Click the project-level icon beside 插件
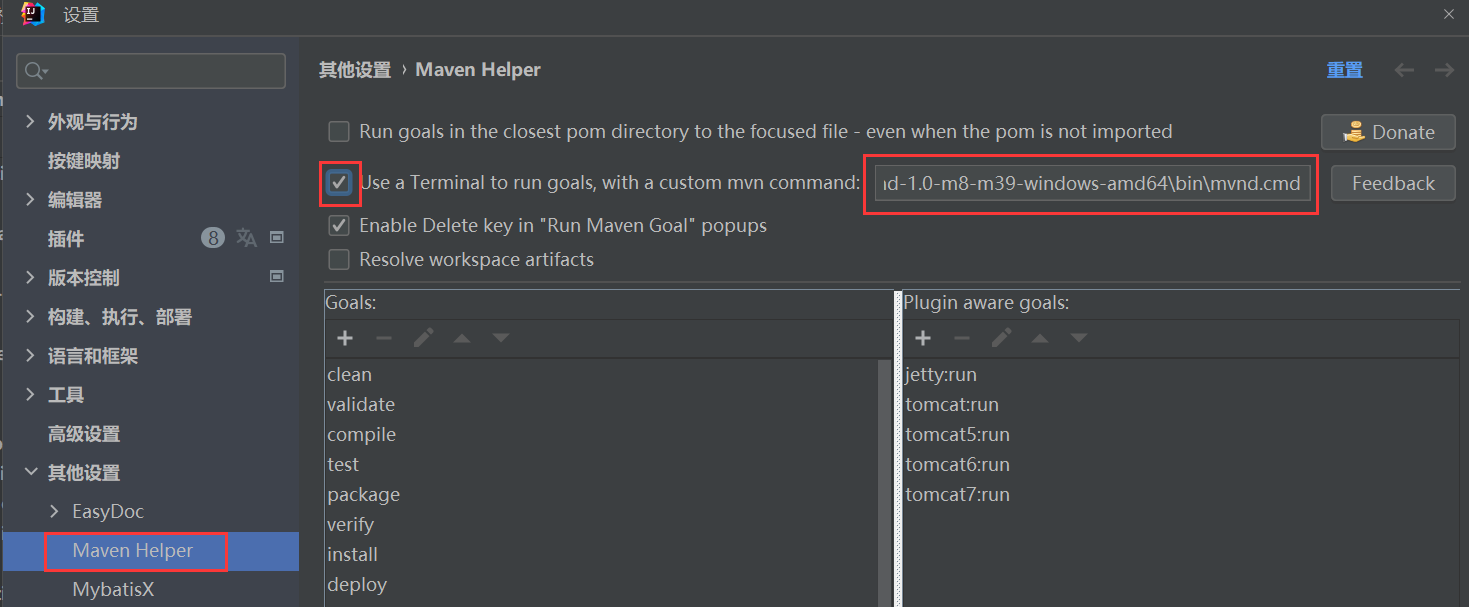 [x=277, y=237]
